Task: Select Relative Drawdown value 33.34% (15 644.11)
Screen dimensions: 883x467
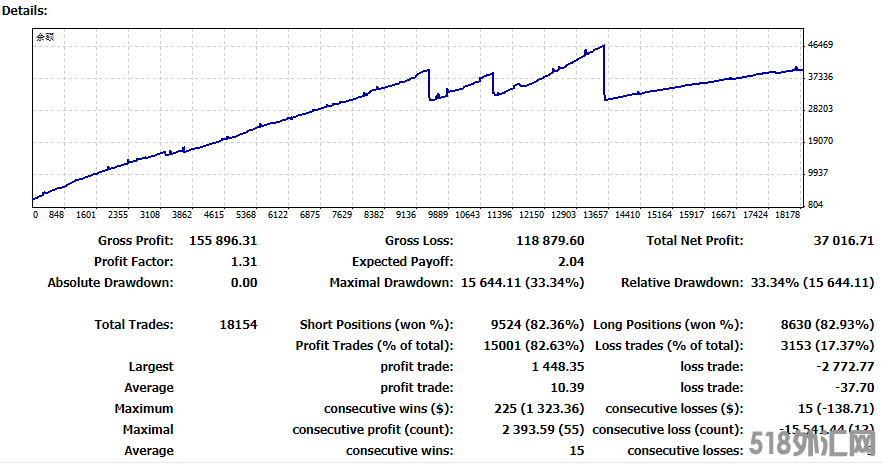Action: click(x=812, y=282)
